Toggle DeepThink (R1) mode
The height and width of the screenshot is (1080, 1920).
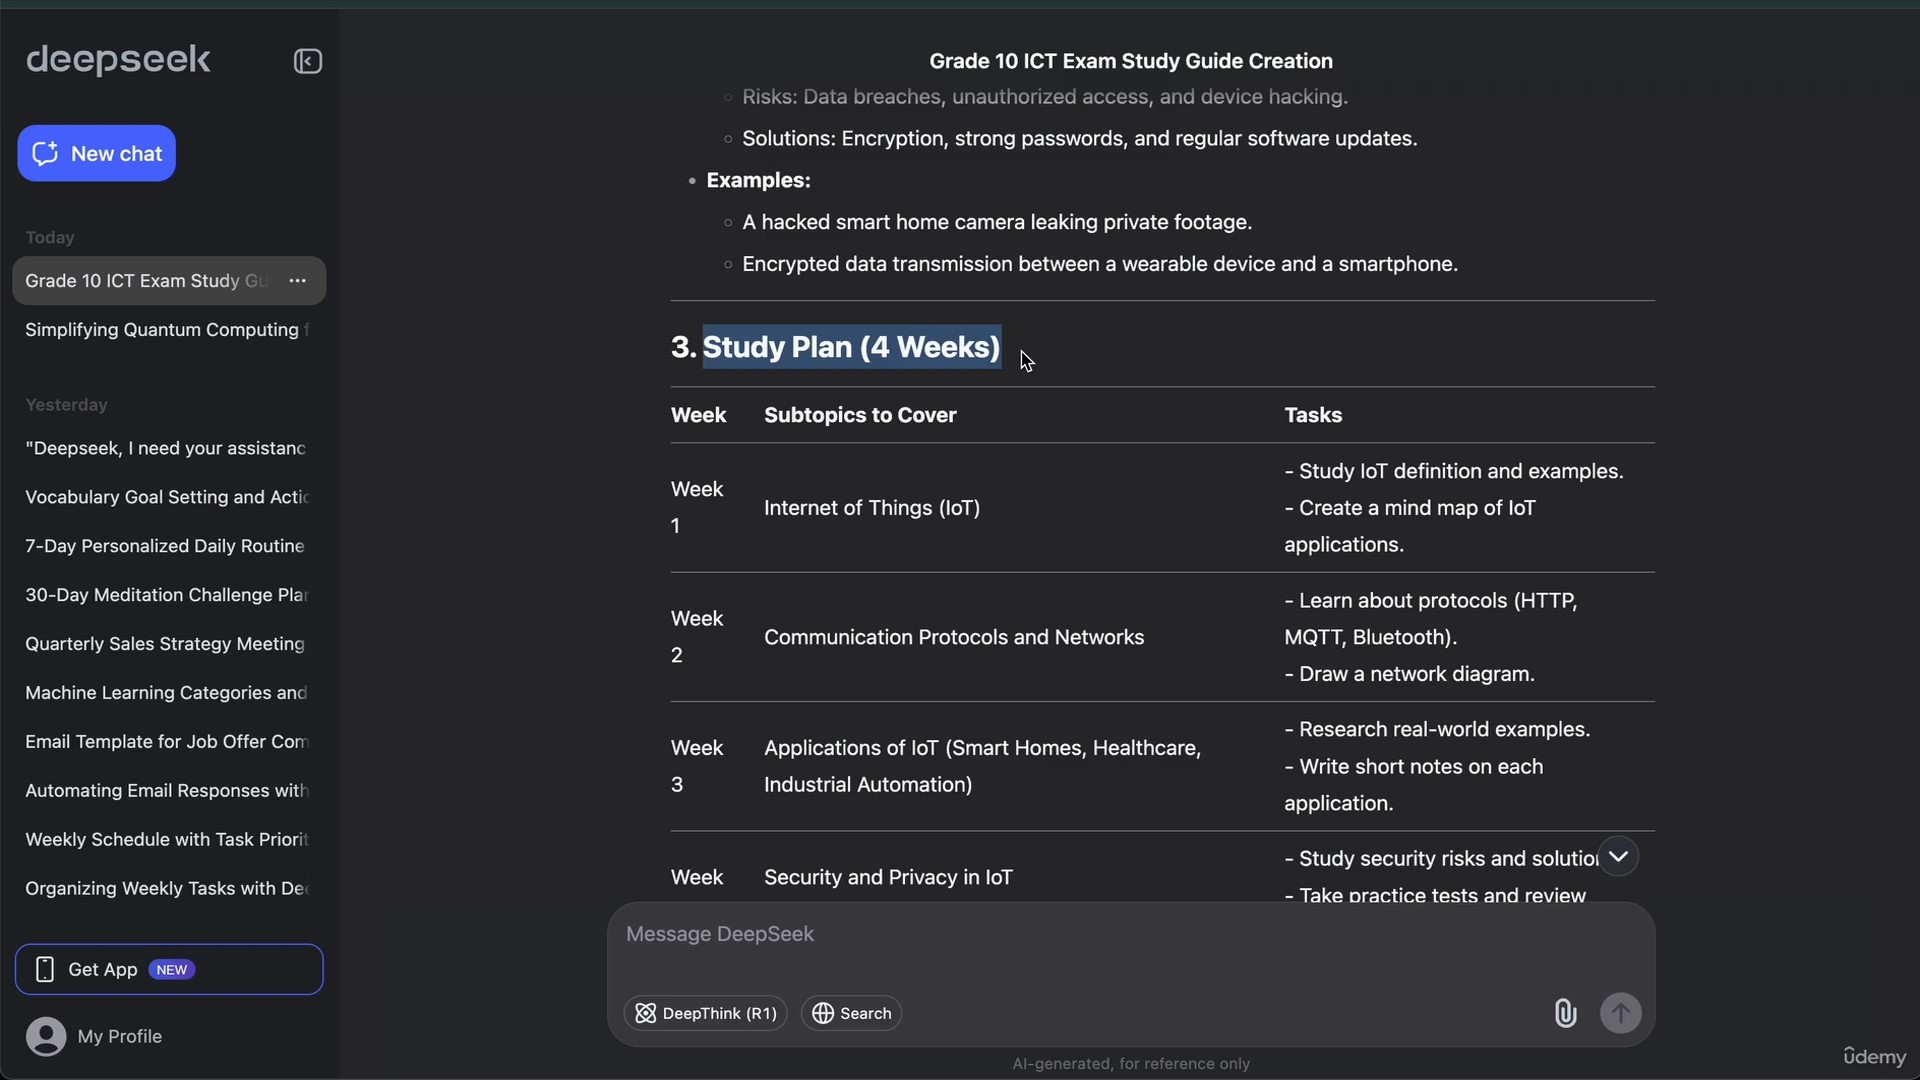pos(706,1013)
